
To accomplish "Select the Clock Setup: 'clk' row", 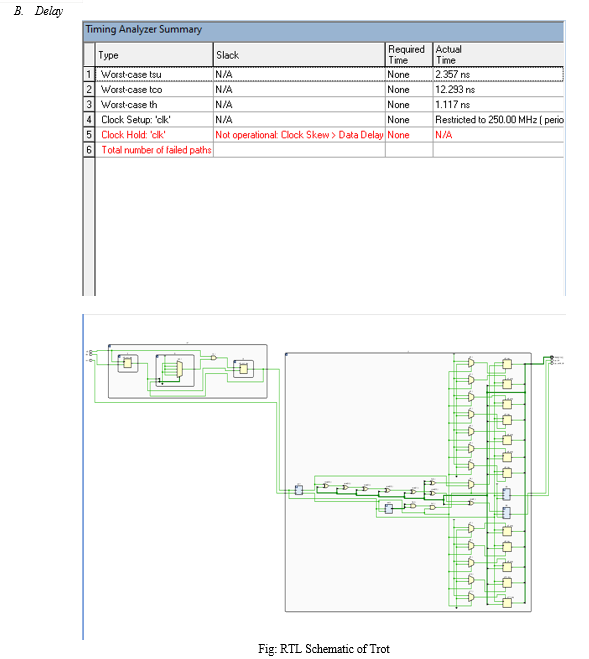I will 330,119.
